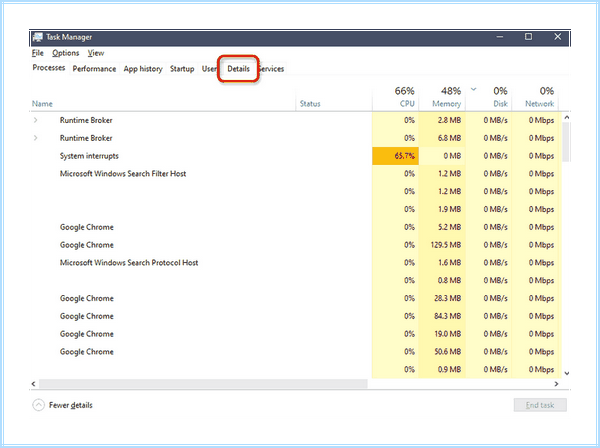Click the scroll down arrow of process list
The width and height of the screenshot is (600, 448).
[x=567, y=373]
